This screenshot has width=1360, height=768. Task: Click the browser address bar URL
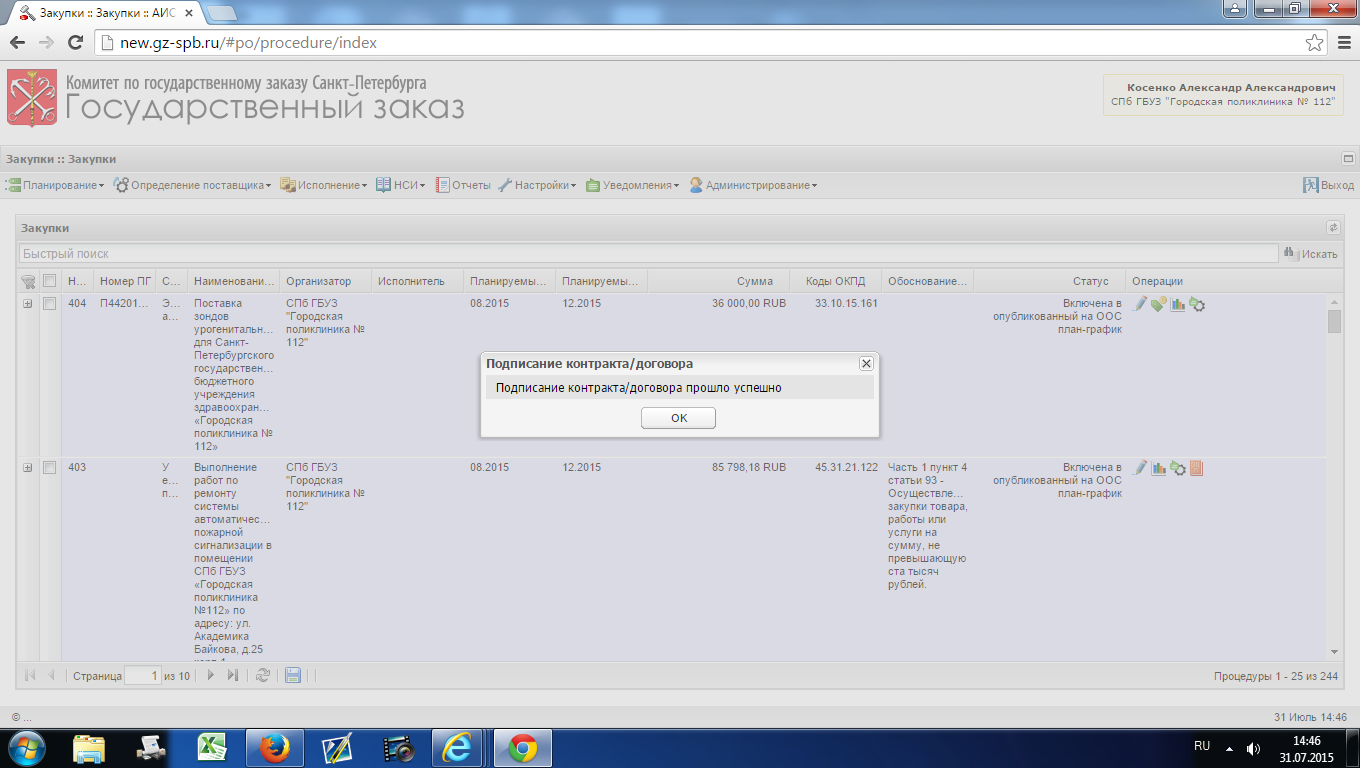(248, 43)
